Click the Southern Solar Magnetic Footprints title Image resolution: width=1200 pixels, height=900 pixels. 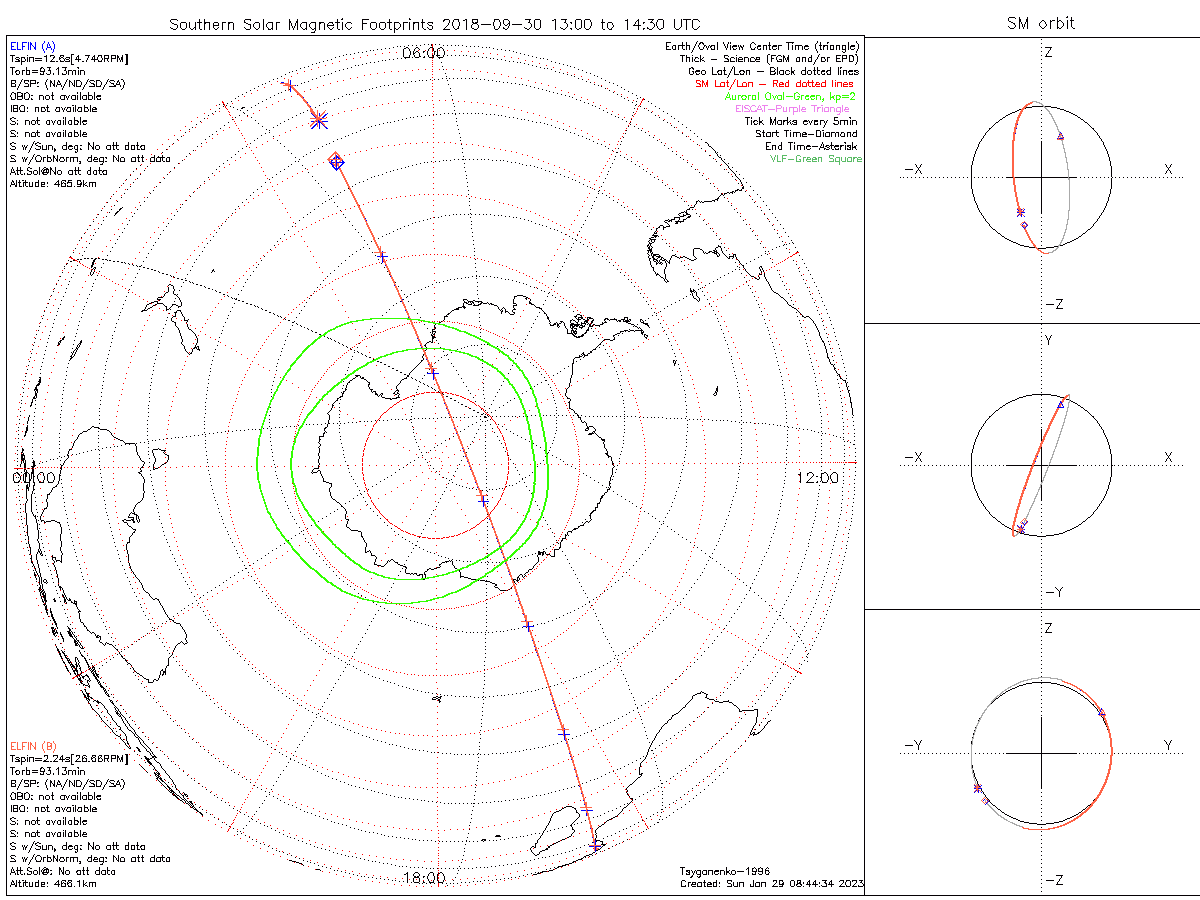coord(435,23)
